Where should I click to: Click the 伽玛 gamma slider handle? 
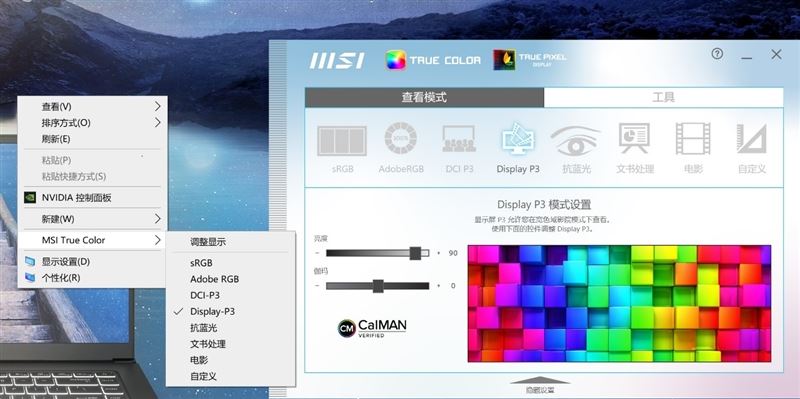pos(378,286)
